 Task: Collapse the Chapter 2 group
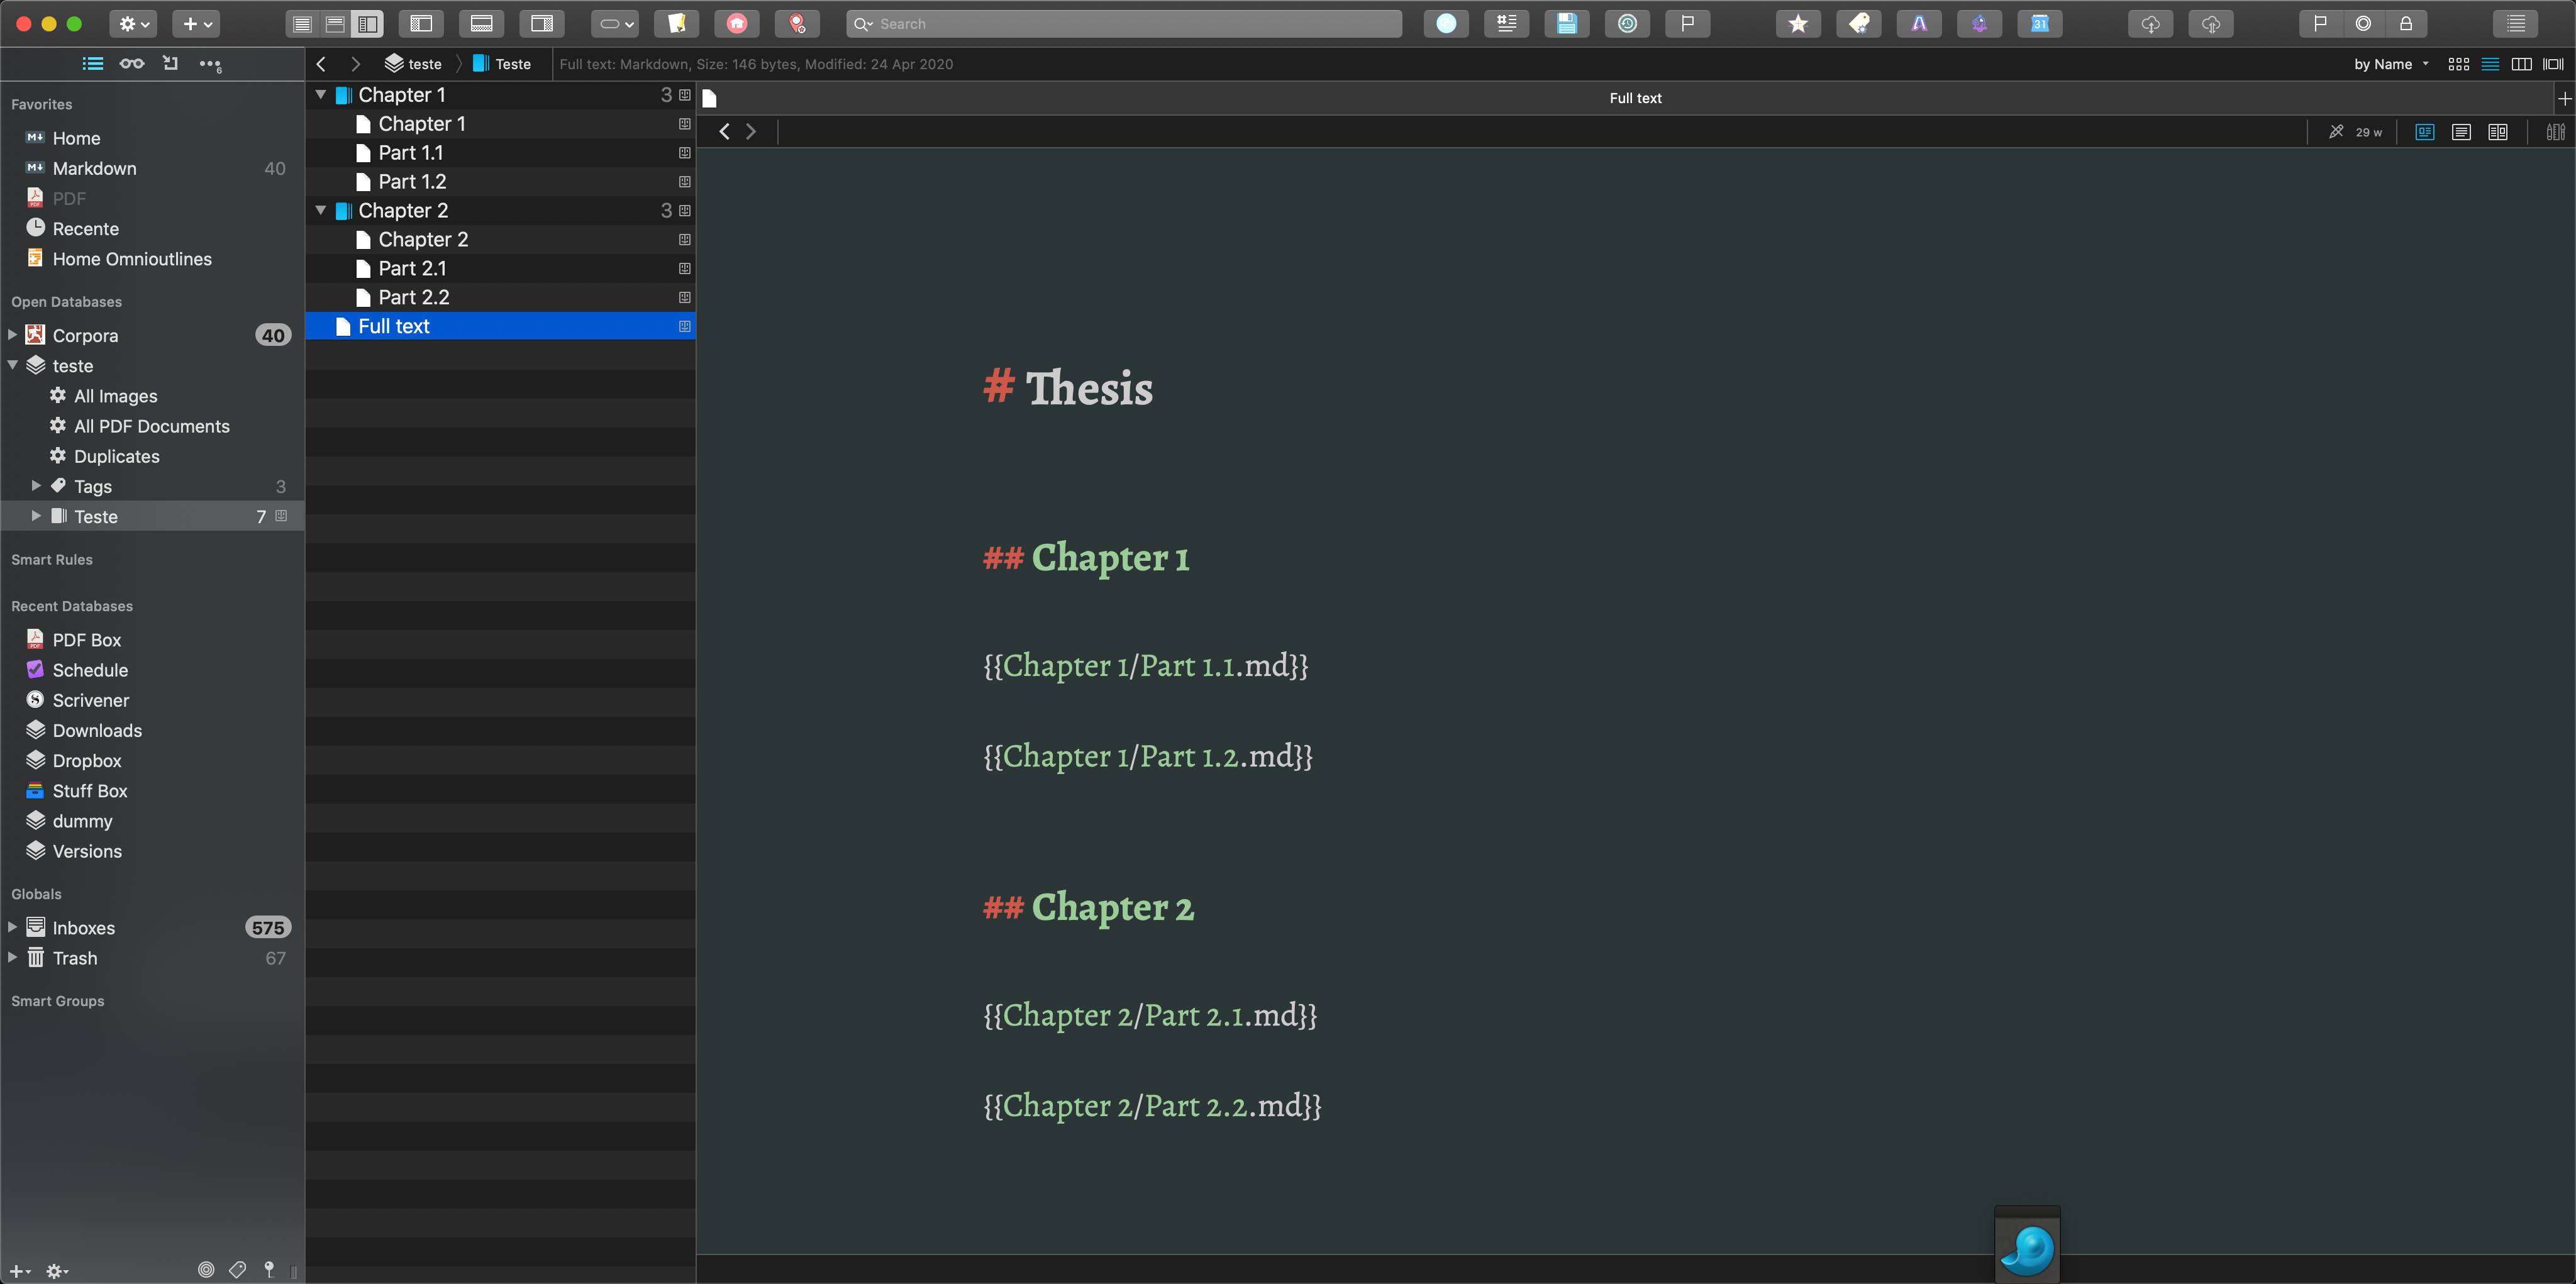tap(321, 211)
